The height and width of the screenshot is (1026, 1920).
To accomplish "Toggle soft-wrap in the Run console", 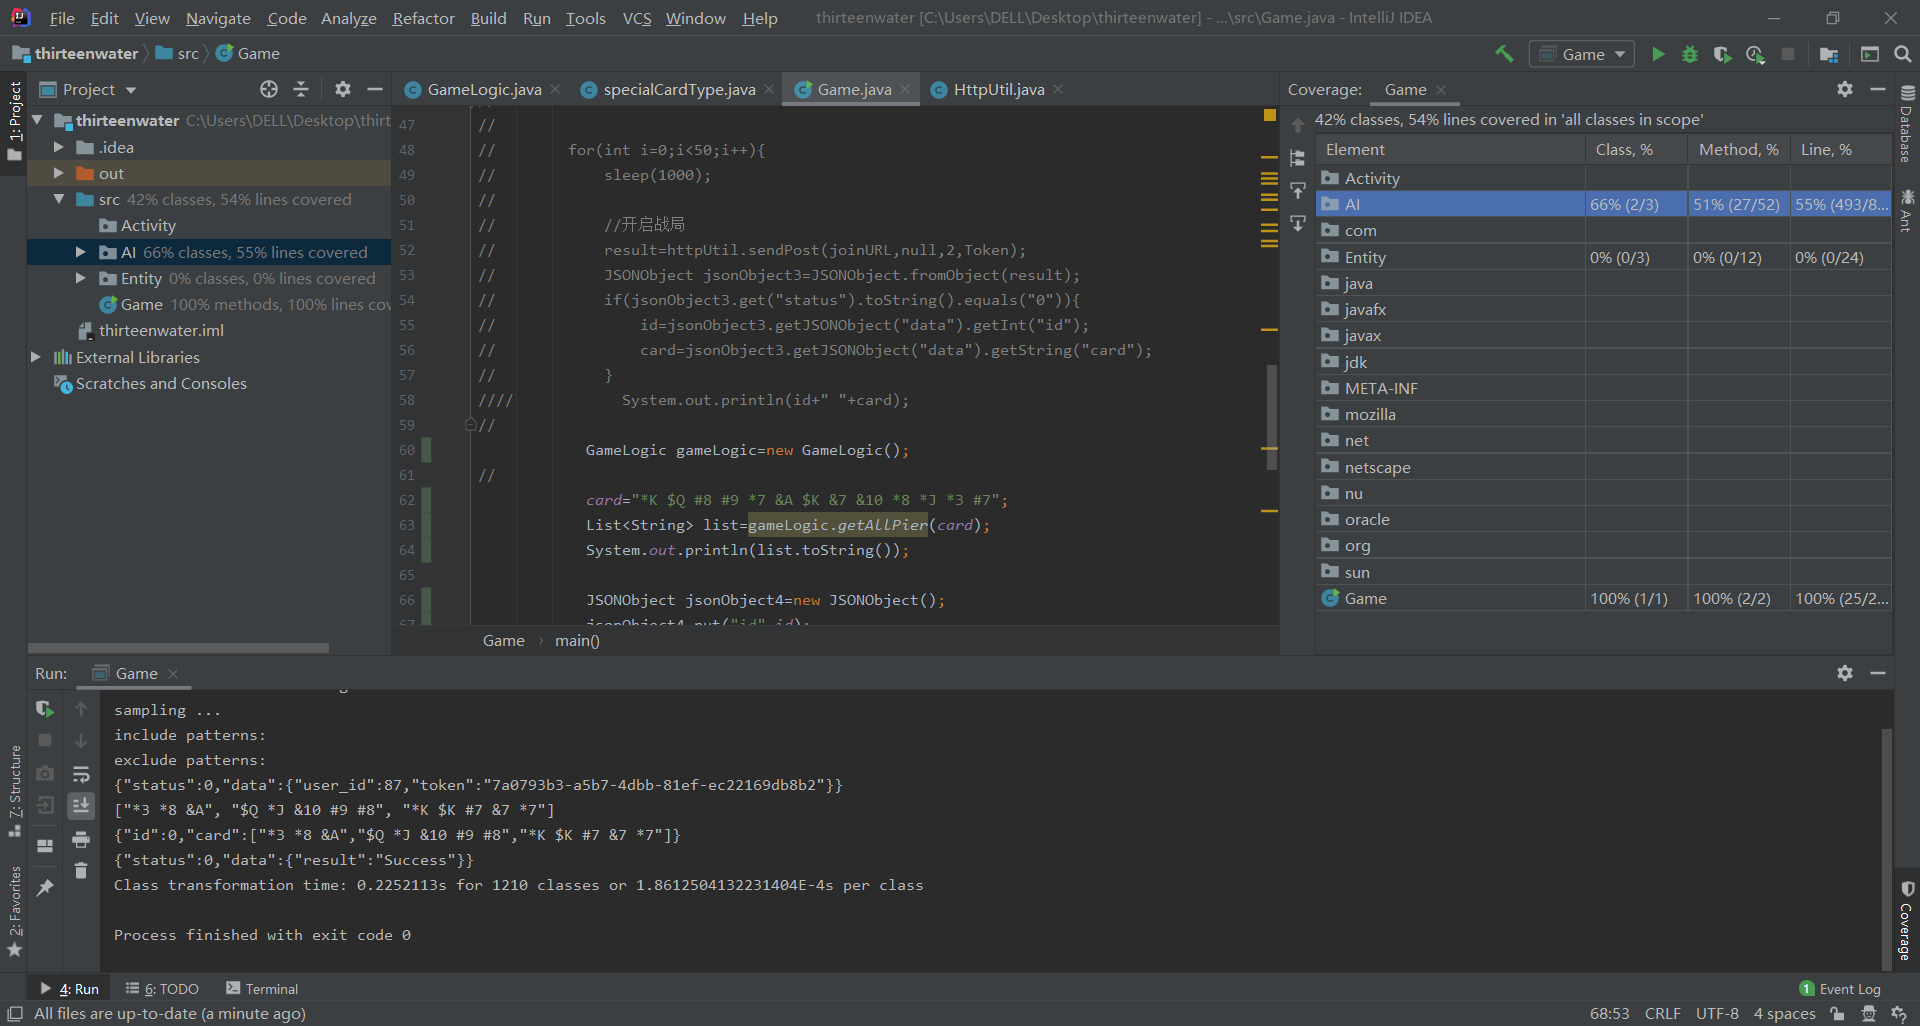I will [x=81, y=774].
